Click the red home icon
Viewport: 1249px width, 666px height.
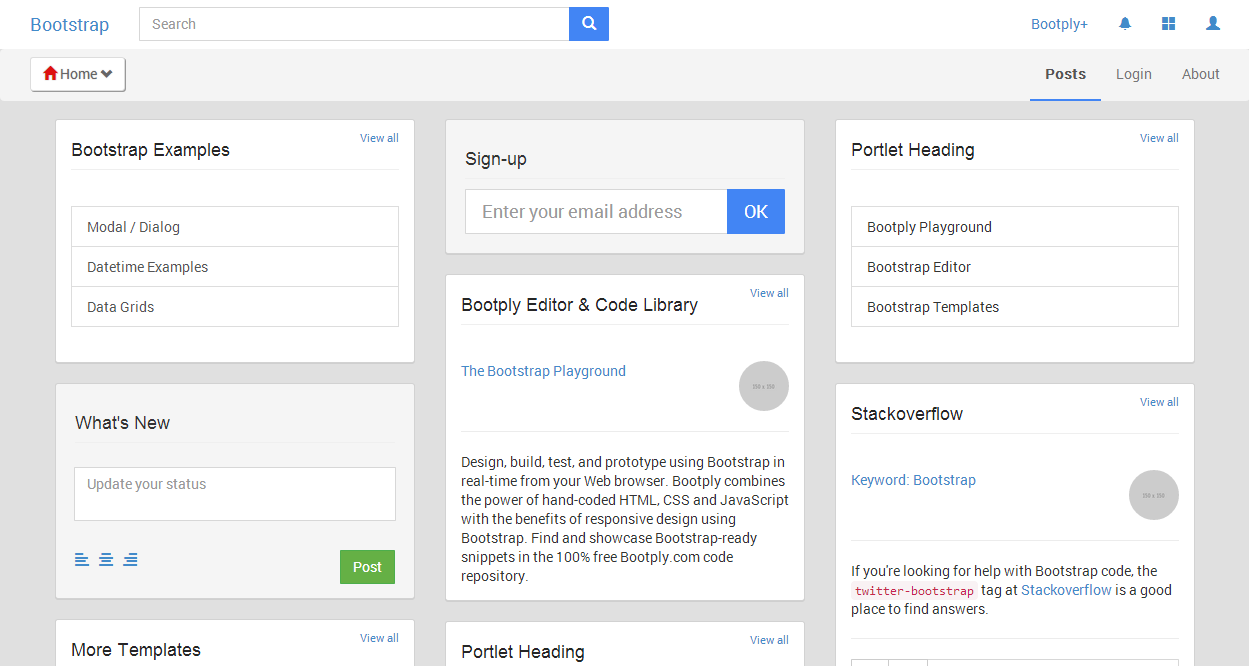tap(50, 74)
